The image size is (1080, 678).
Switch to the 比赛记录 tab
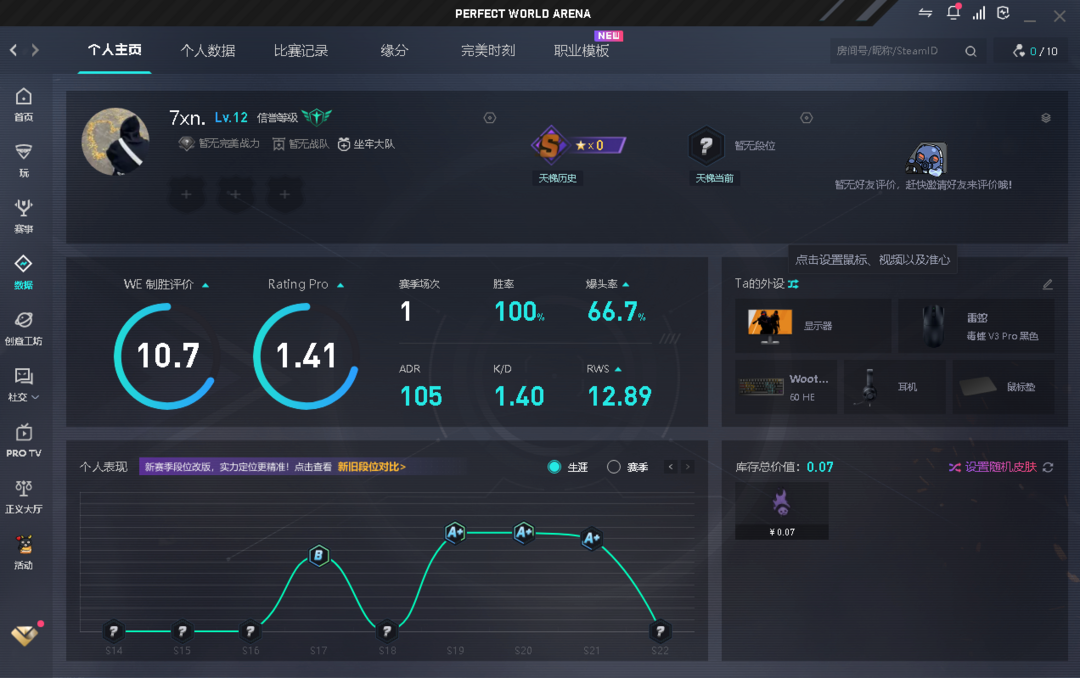(x=301, y=50)
